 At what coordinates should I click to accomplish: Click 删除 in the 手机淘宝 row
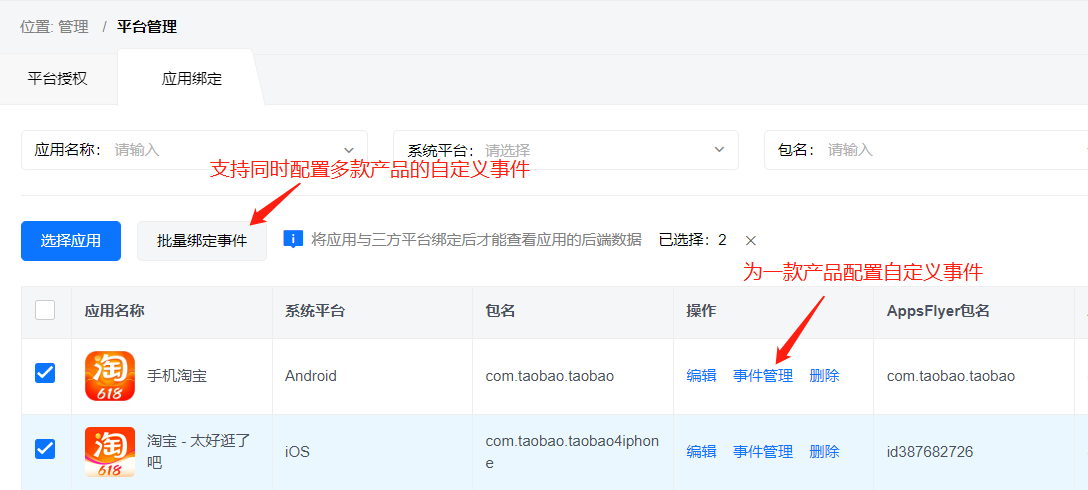(824, 376)
